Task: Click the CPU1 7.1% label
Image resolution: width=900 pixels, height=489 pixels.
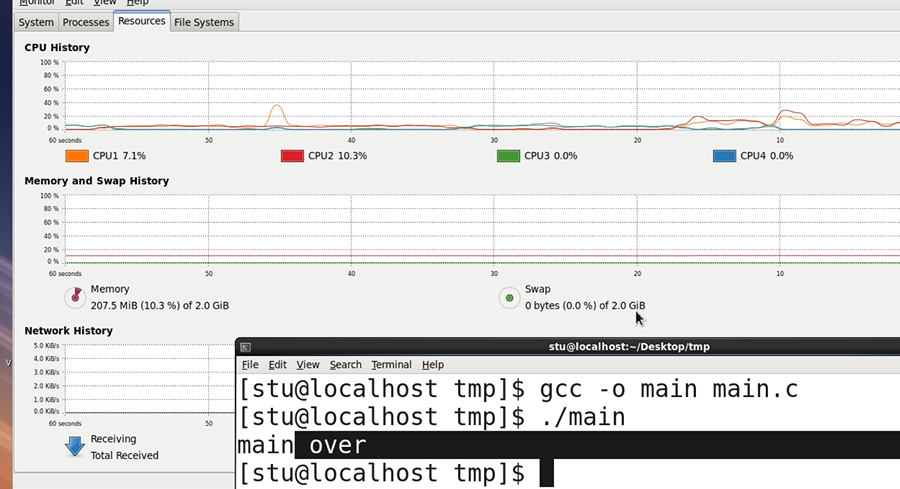Action: click(119, 156)
